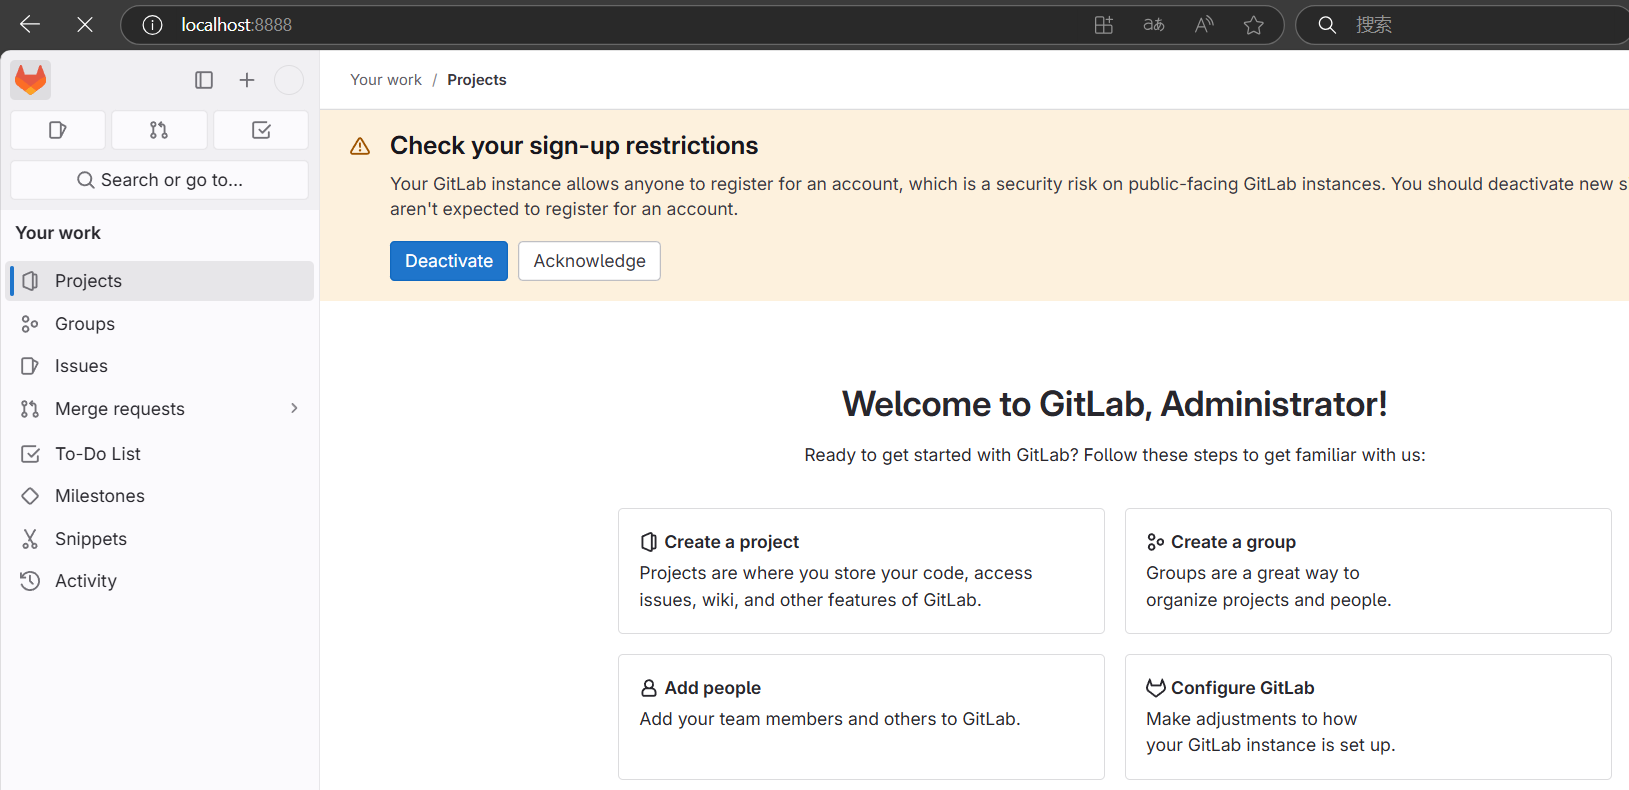The image size is (1629, 790).
Task: Click the "Your work" sidebar heading
Action: [x=58, y=233]
